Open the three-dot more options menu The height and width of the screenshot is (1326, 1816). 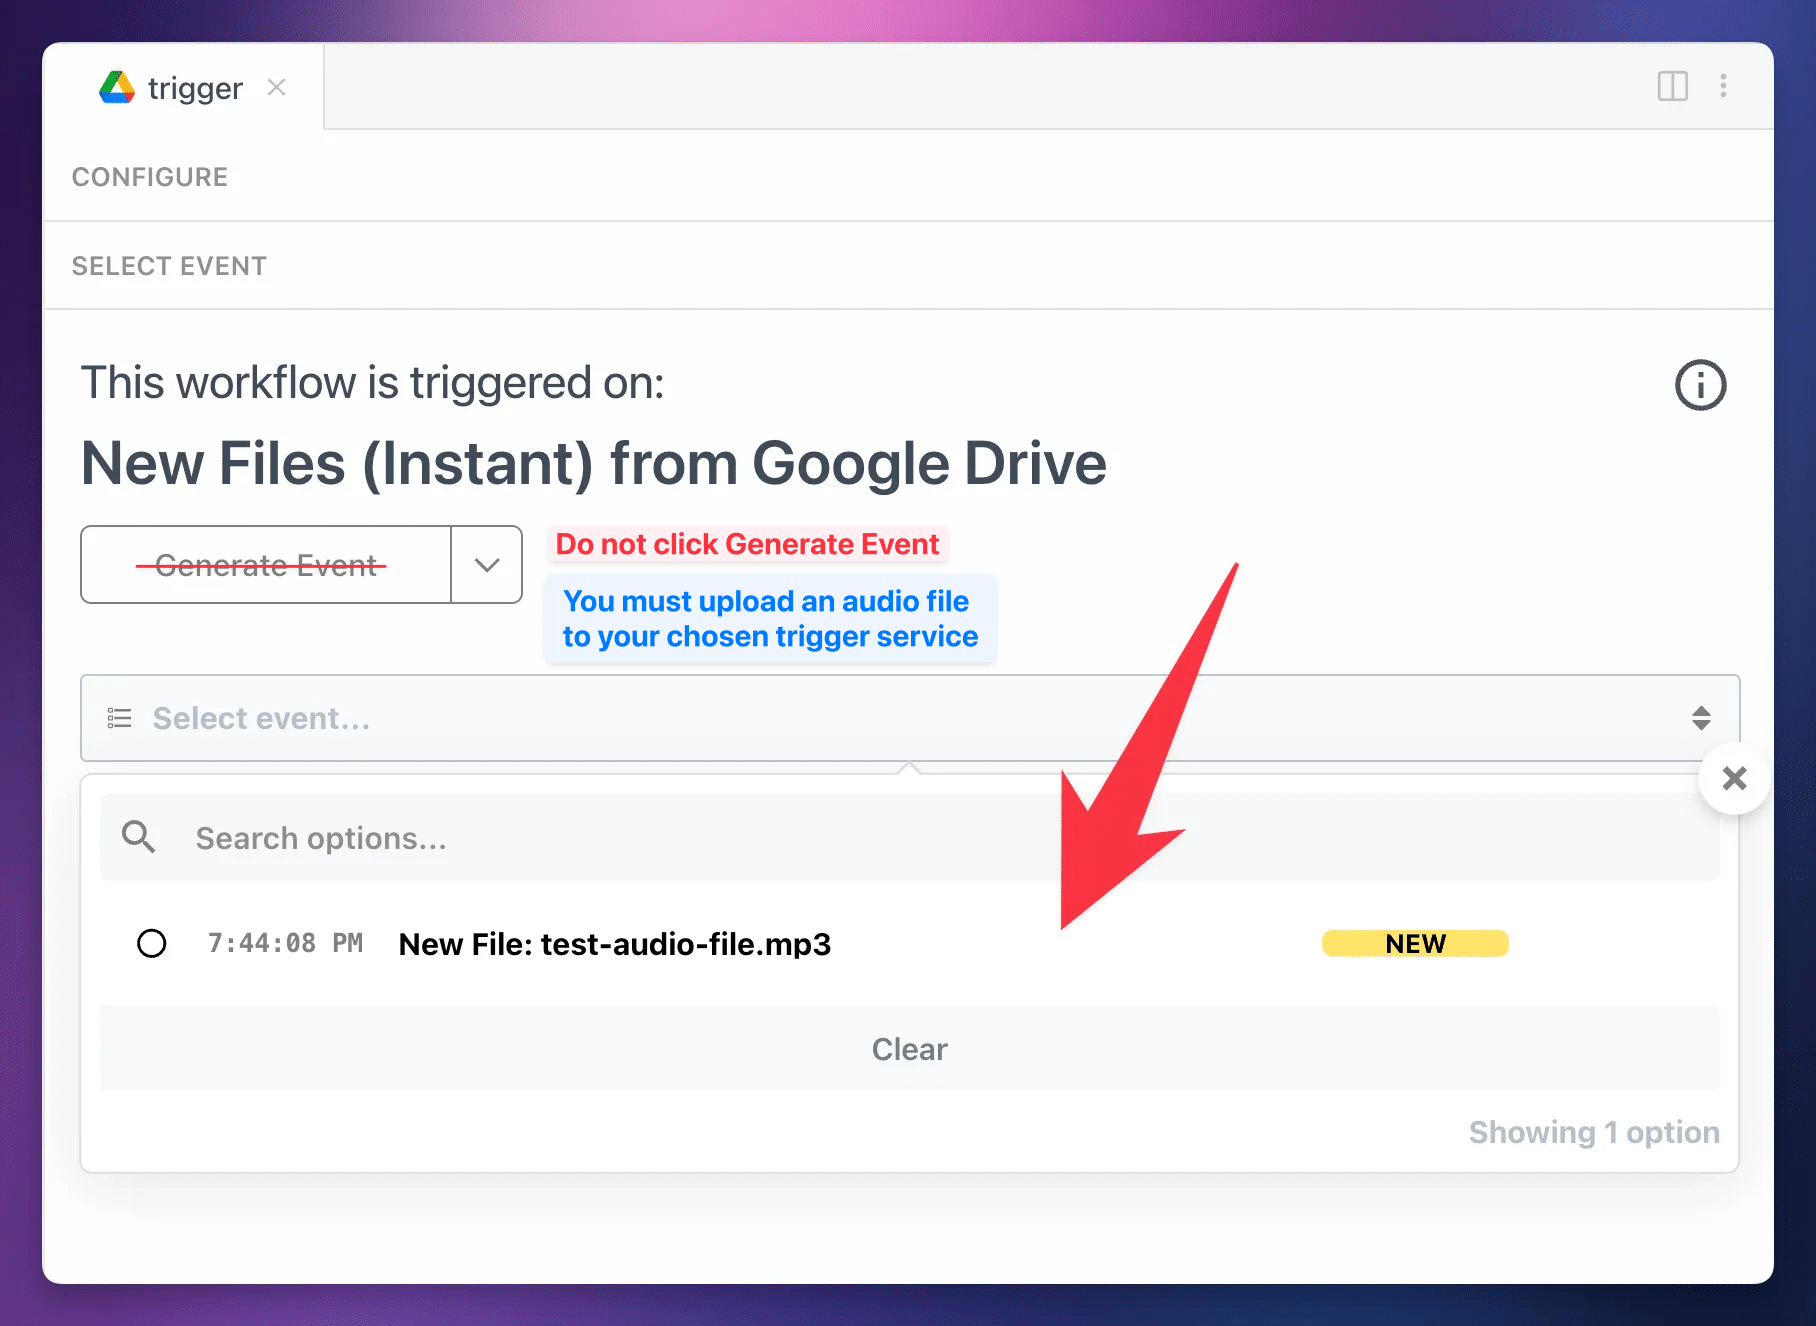point(1723,86)
